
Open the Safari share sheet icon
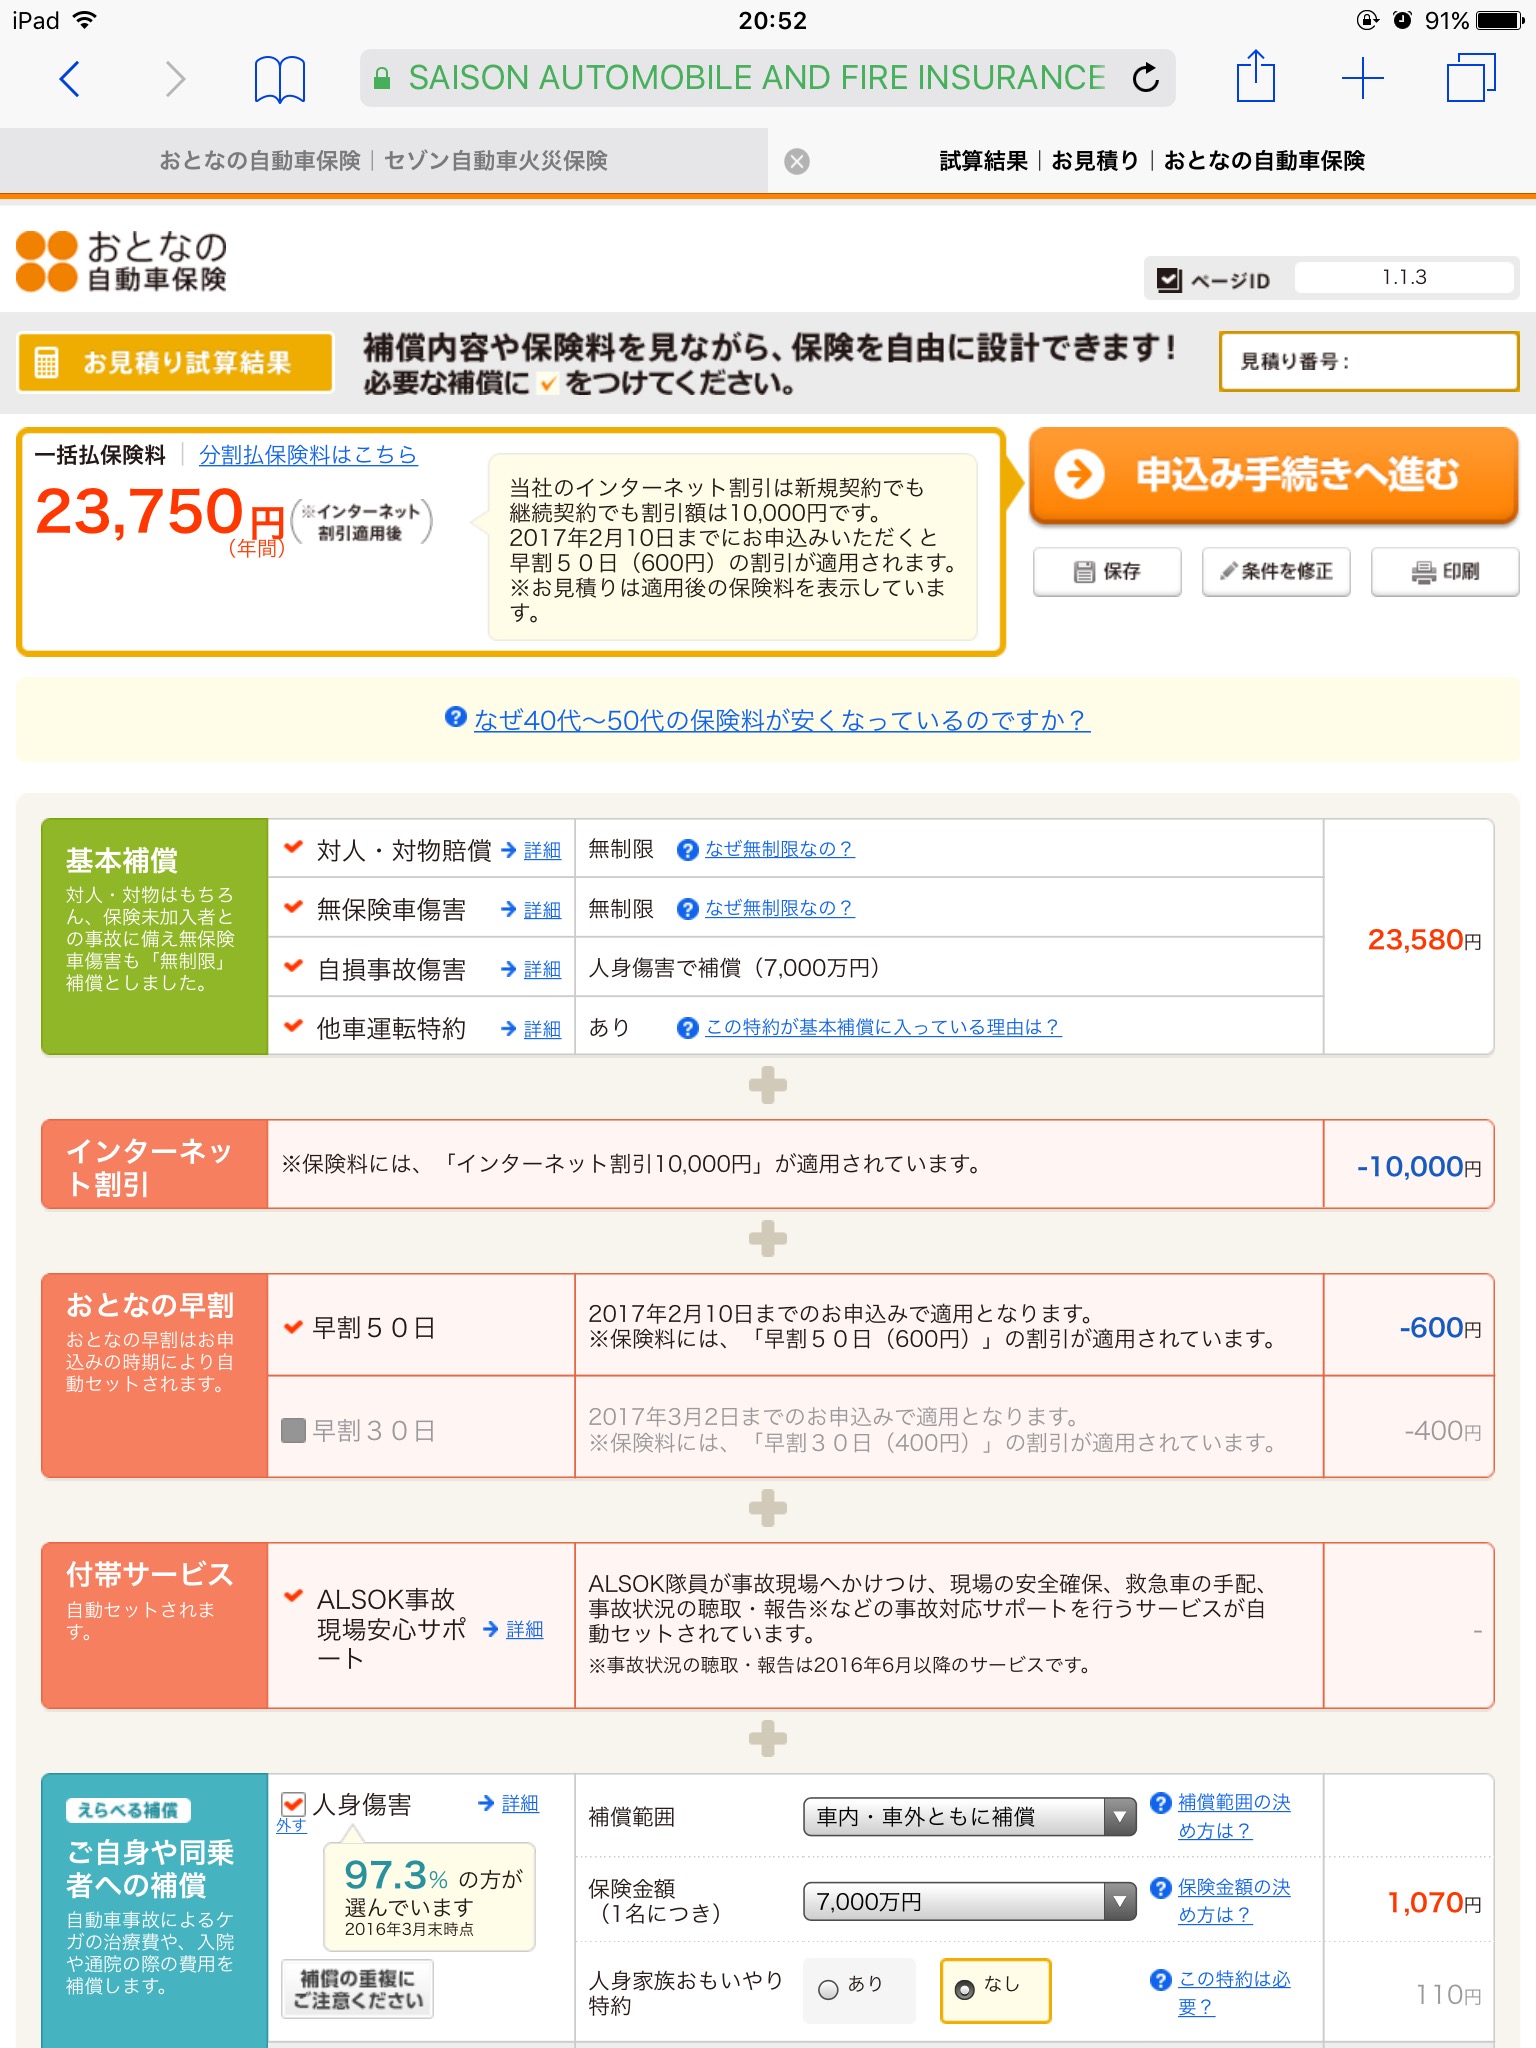click(1256, 77)
